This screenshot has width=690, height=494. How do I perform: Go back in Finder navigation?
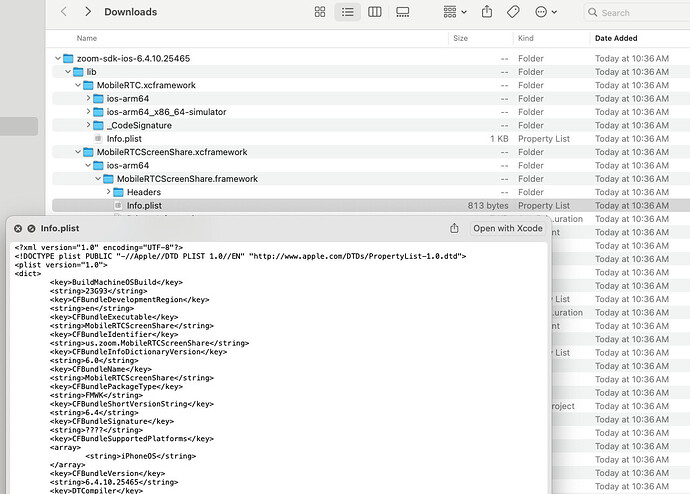(64, 12)
